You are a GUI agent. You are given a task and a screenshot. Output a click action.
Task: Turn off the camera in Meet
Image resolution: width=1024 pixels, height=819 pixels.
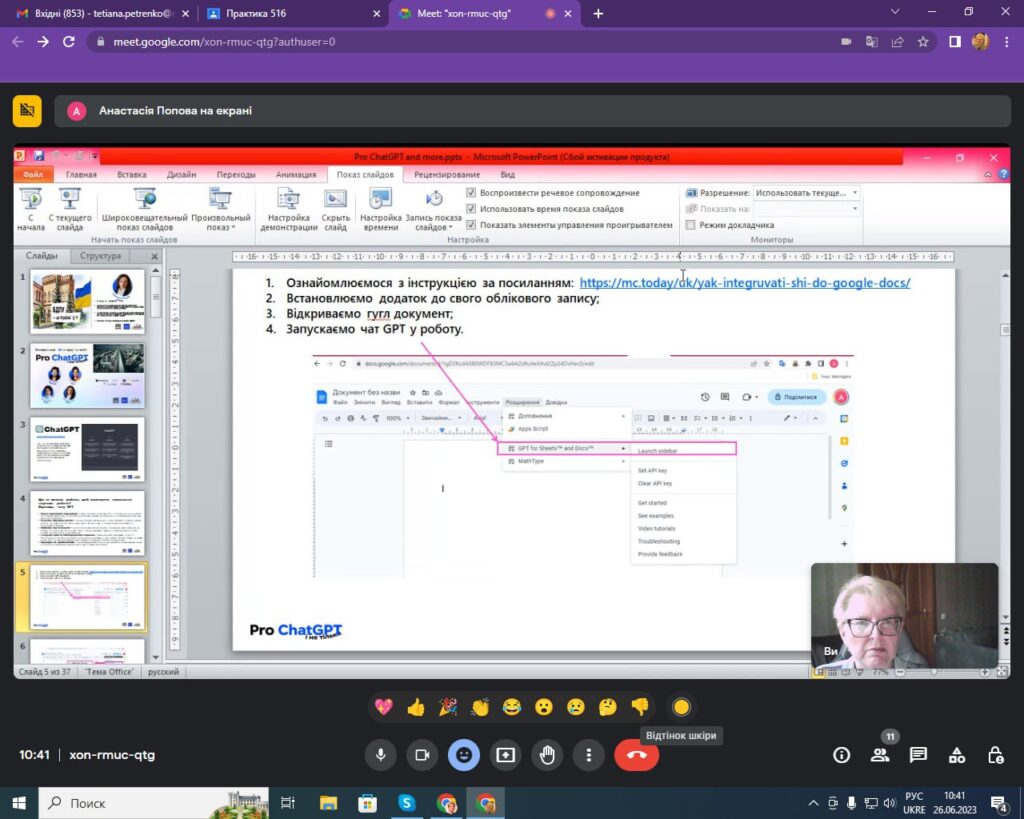(x=422, y=755)
